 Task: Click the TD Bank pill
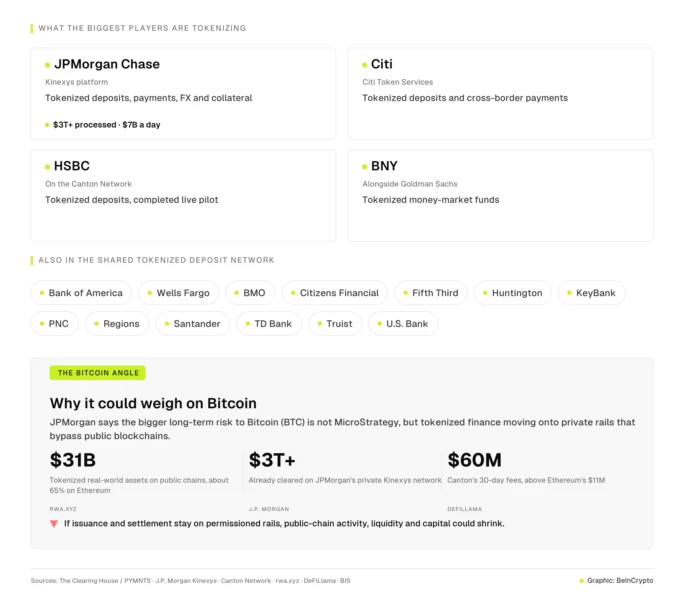click(269, 324)
